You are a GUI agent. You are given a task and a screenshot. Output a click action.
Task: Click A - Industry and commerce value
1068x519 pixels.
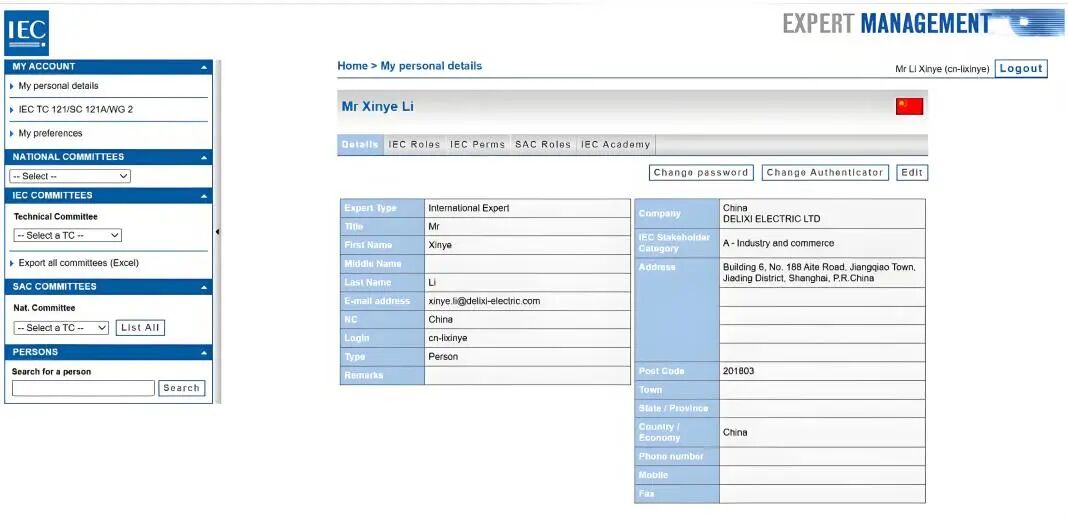779,243
